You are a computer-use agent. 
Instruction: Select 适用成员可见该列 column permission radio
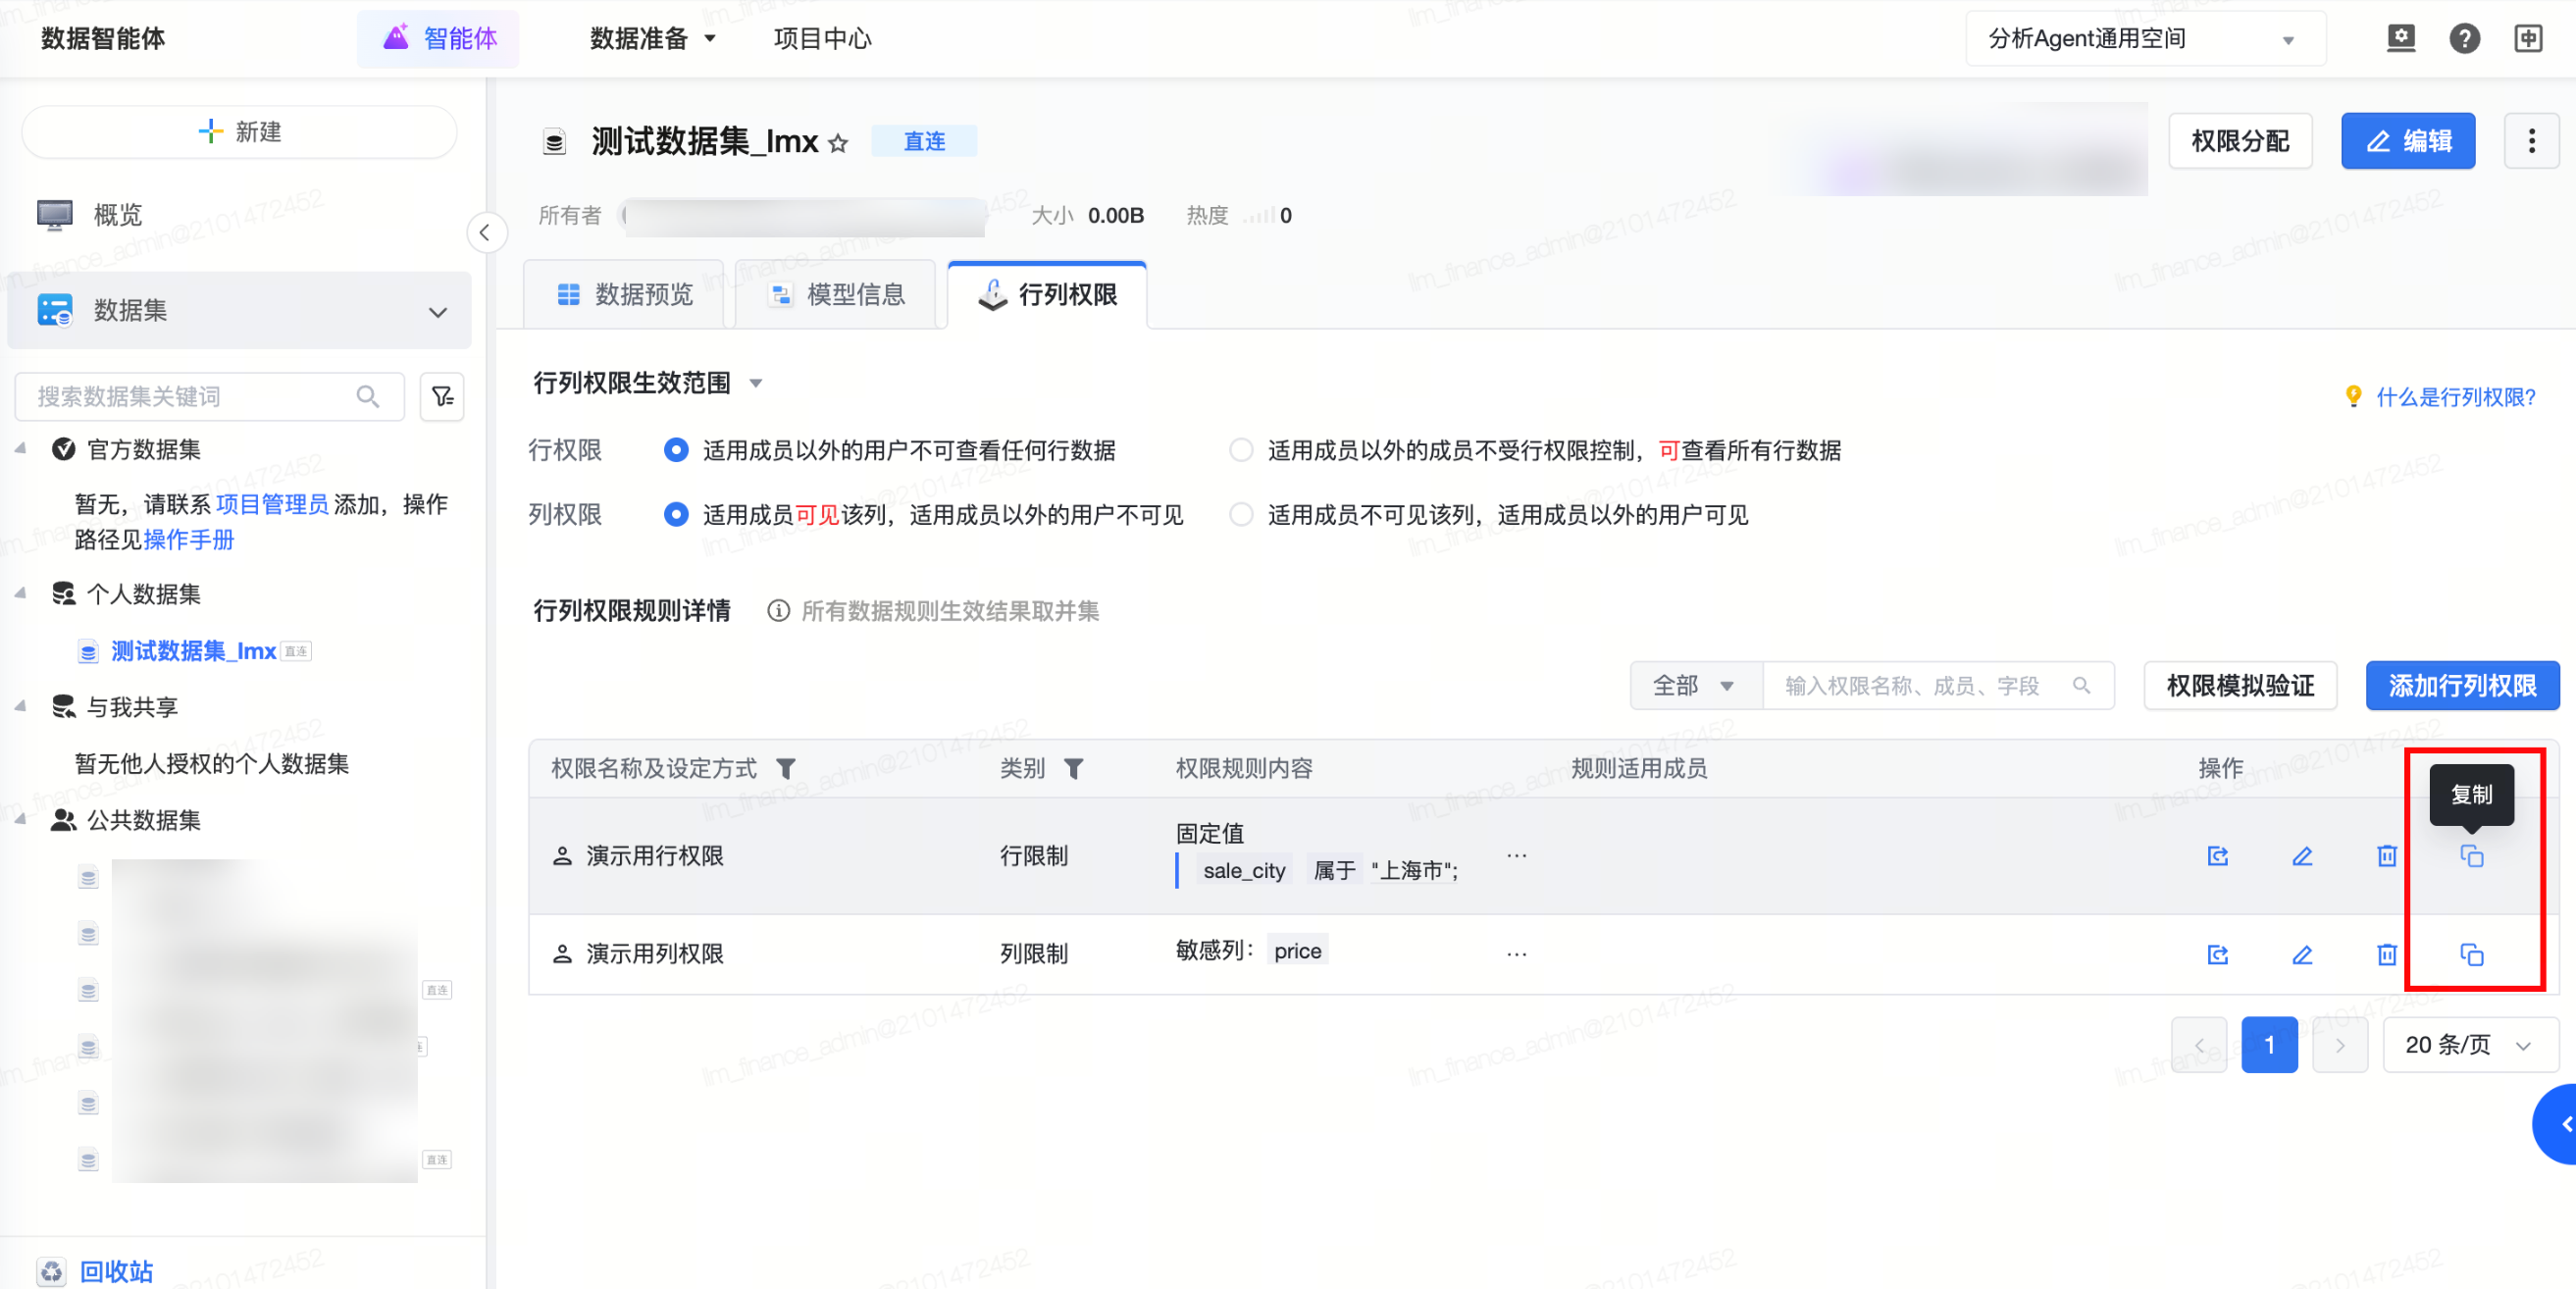tap(676, 514)
